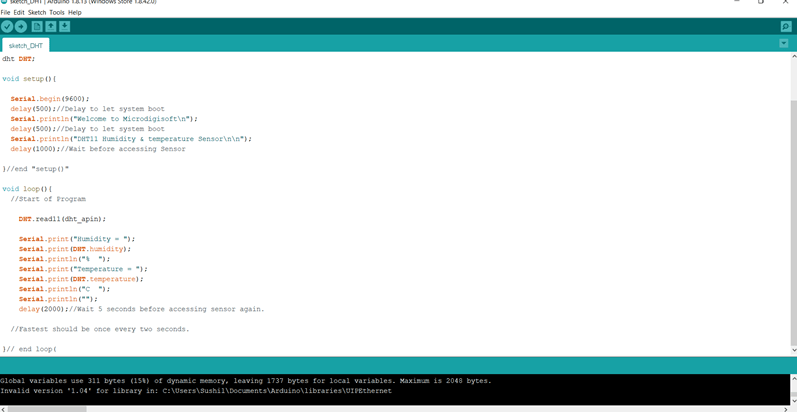Click the Verify sketch checkmark icon
797x412 pixels.
tap(7, 27)
